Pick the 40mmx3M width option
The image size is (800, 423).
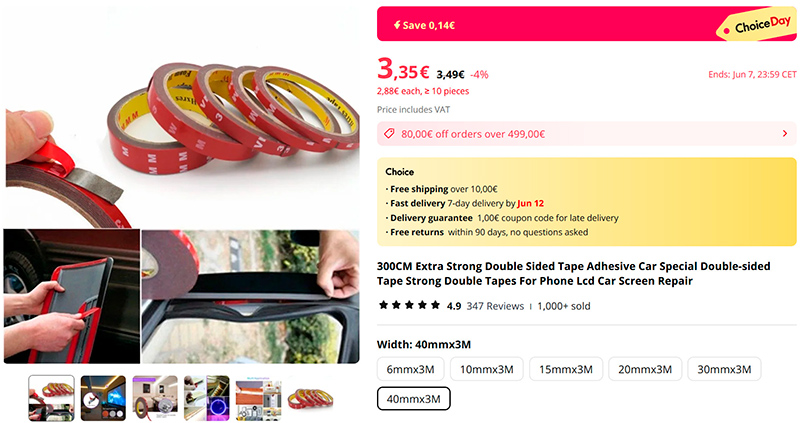pyautogui.click(x=413, y=398)
